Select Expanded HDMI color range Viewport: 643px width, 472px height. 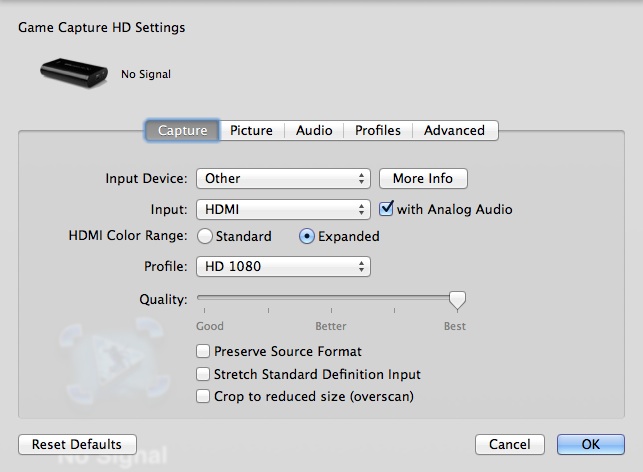(x=307, y=237)
